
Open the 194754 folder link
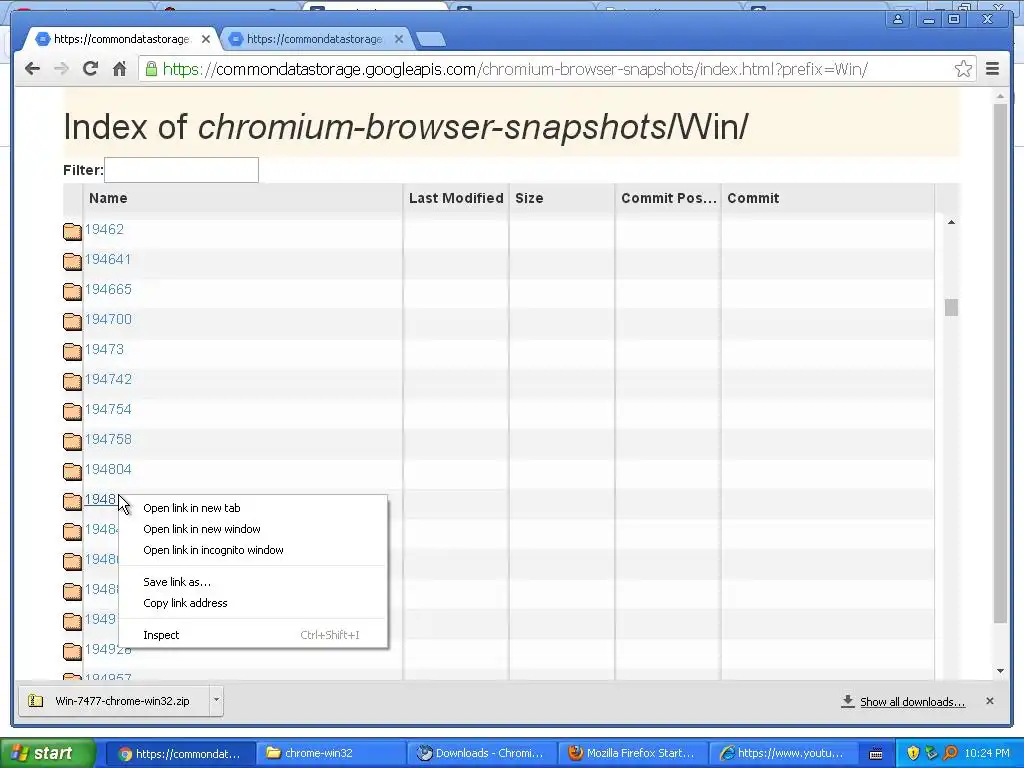[x=108, y=409]
